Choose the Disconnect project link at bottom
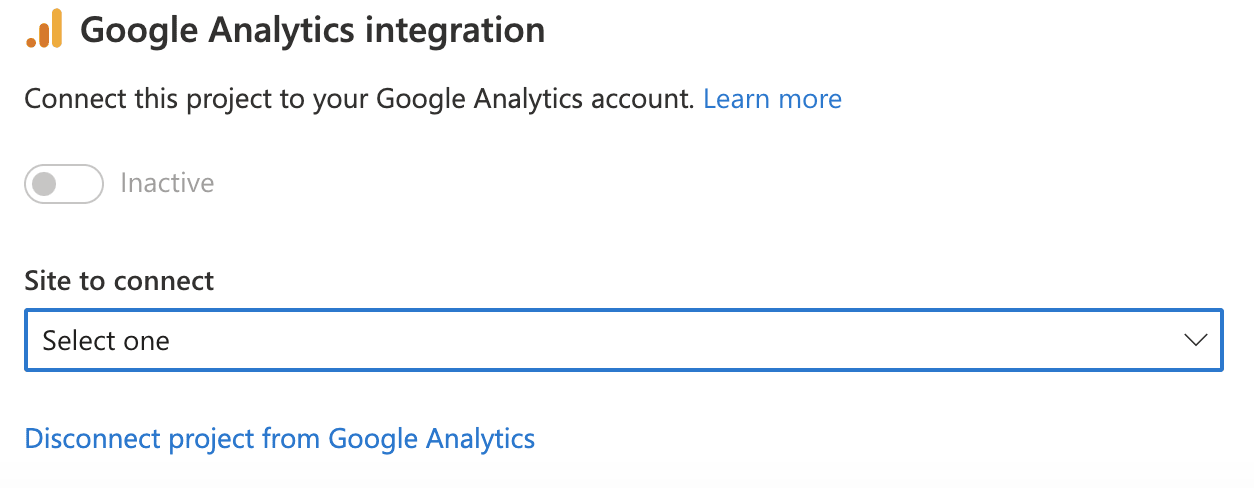The height and width of the screenshot is (488, 1254). [x=280, y=439]
